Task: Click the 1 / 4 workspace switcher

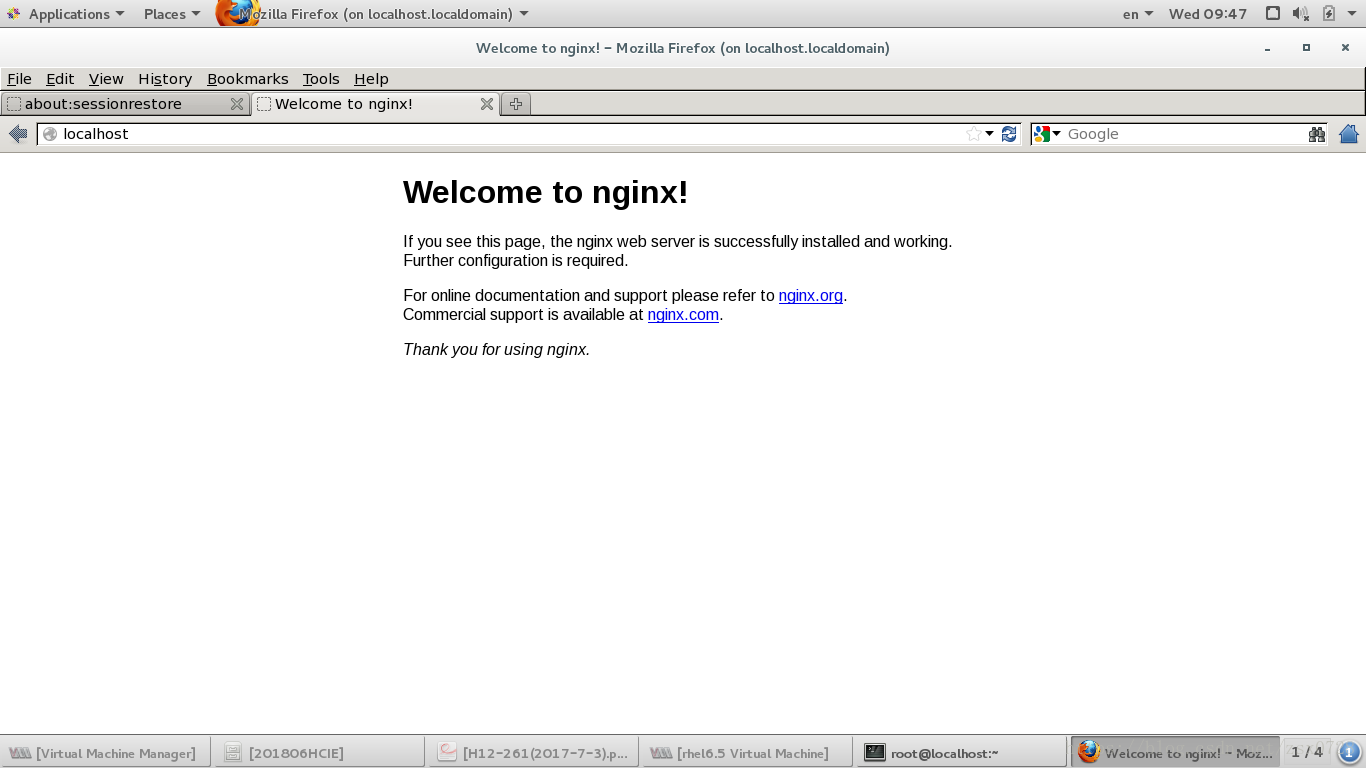Action: (x=1306, y=752)
